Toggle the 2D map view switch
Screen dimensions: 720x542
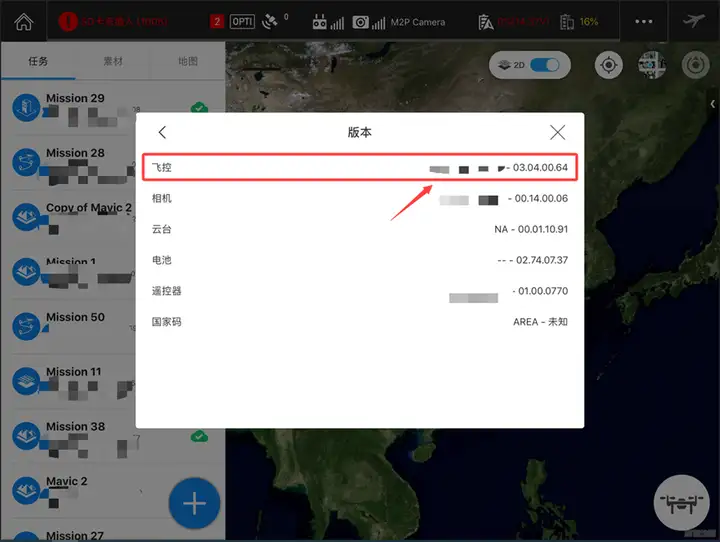coord(545,65)
